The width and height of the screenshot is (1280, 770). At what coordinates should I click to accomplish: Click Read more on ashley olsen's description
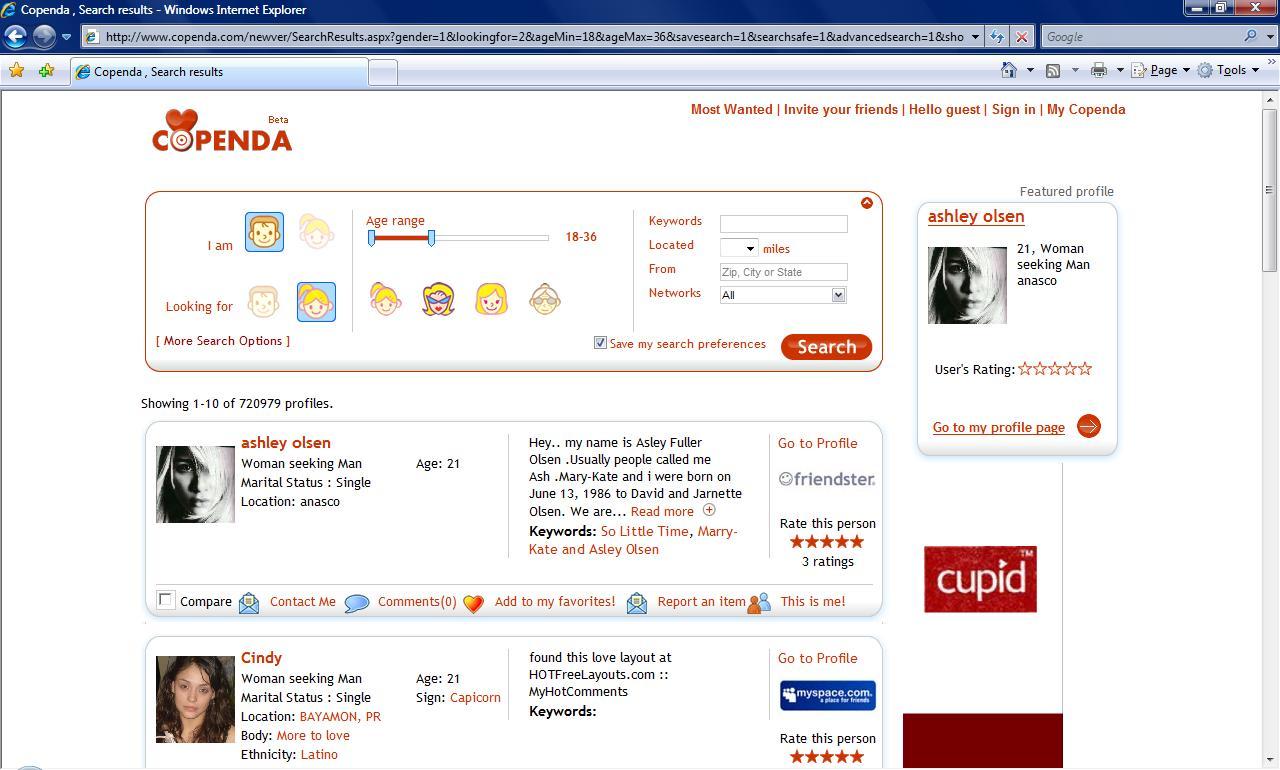point(662,511)
